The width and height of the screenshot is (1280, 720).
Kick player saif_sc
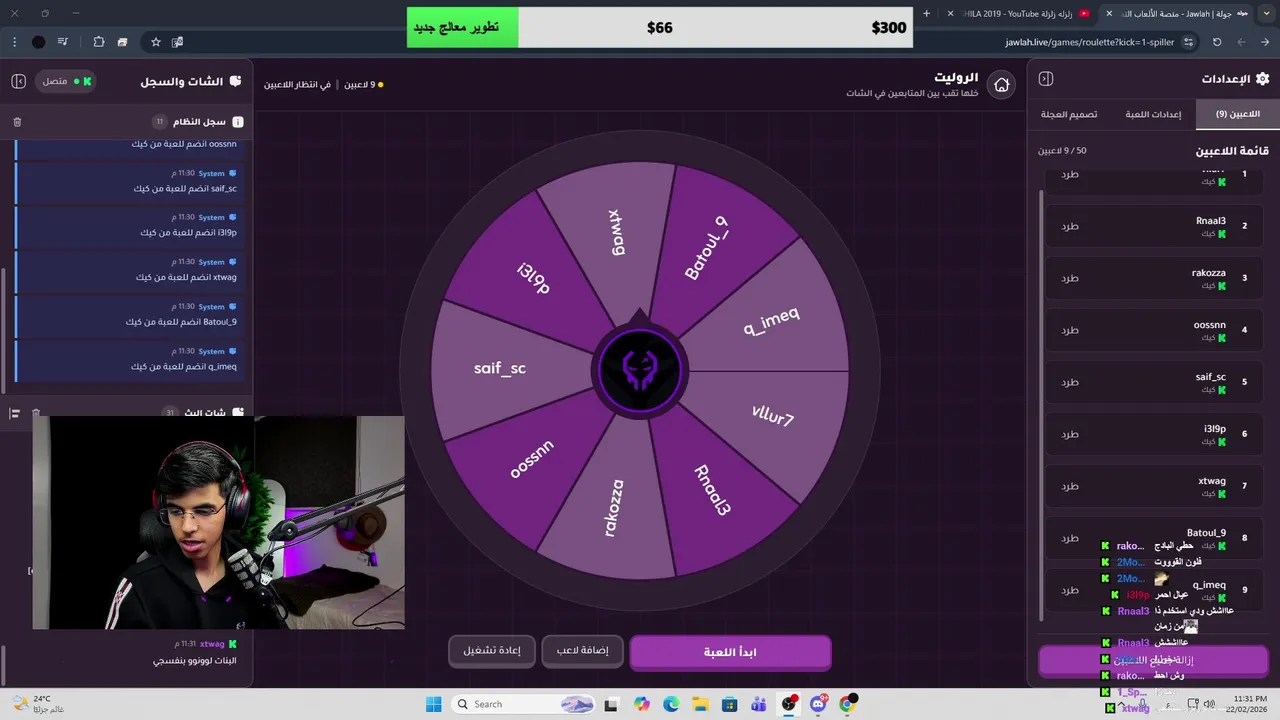tap(1070, 382)
